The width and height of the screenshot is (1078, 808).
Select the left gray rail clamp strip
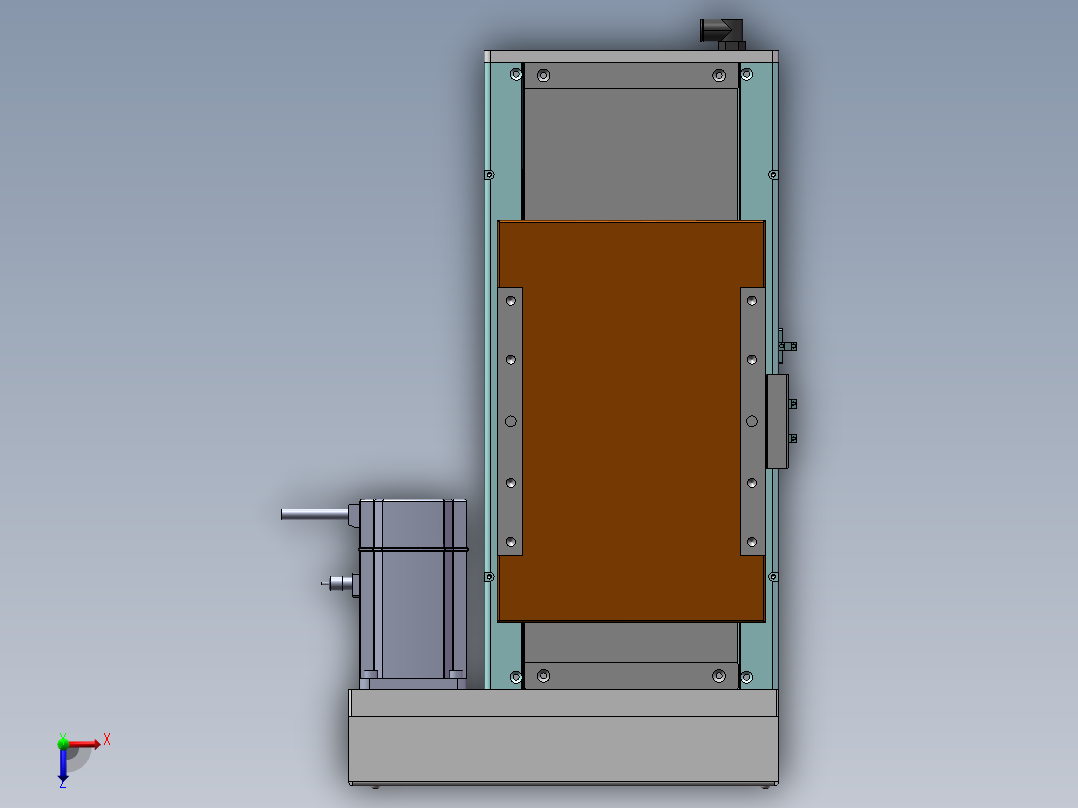[x=510, y=421]
